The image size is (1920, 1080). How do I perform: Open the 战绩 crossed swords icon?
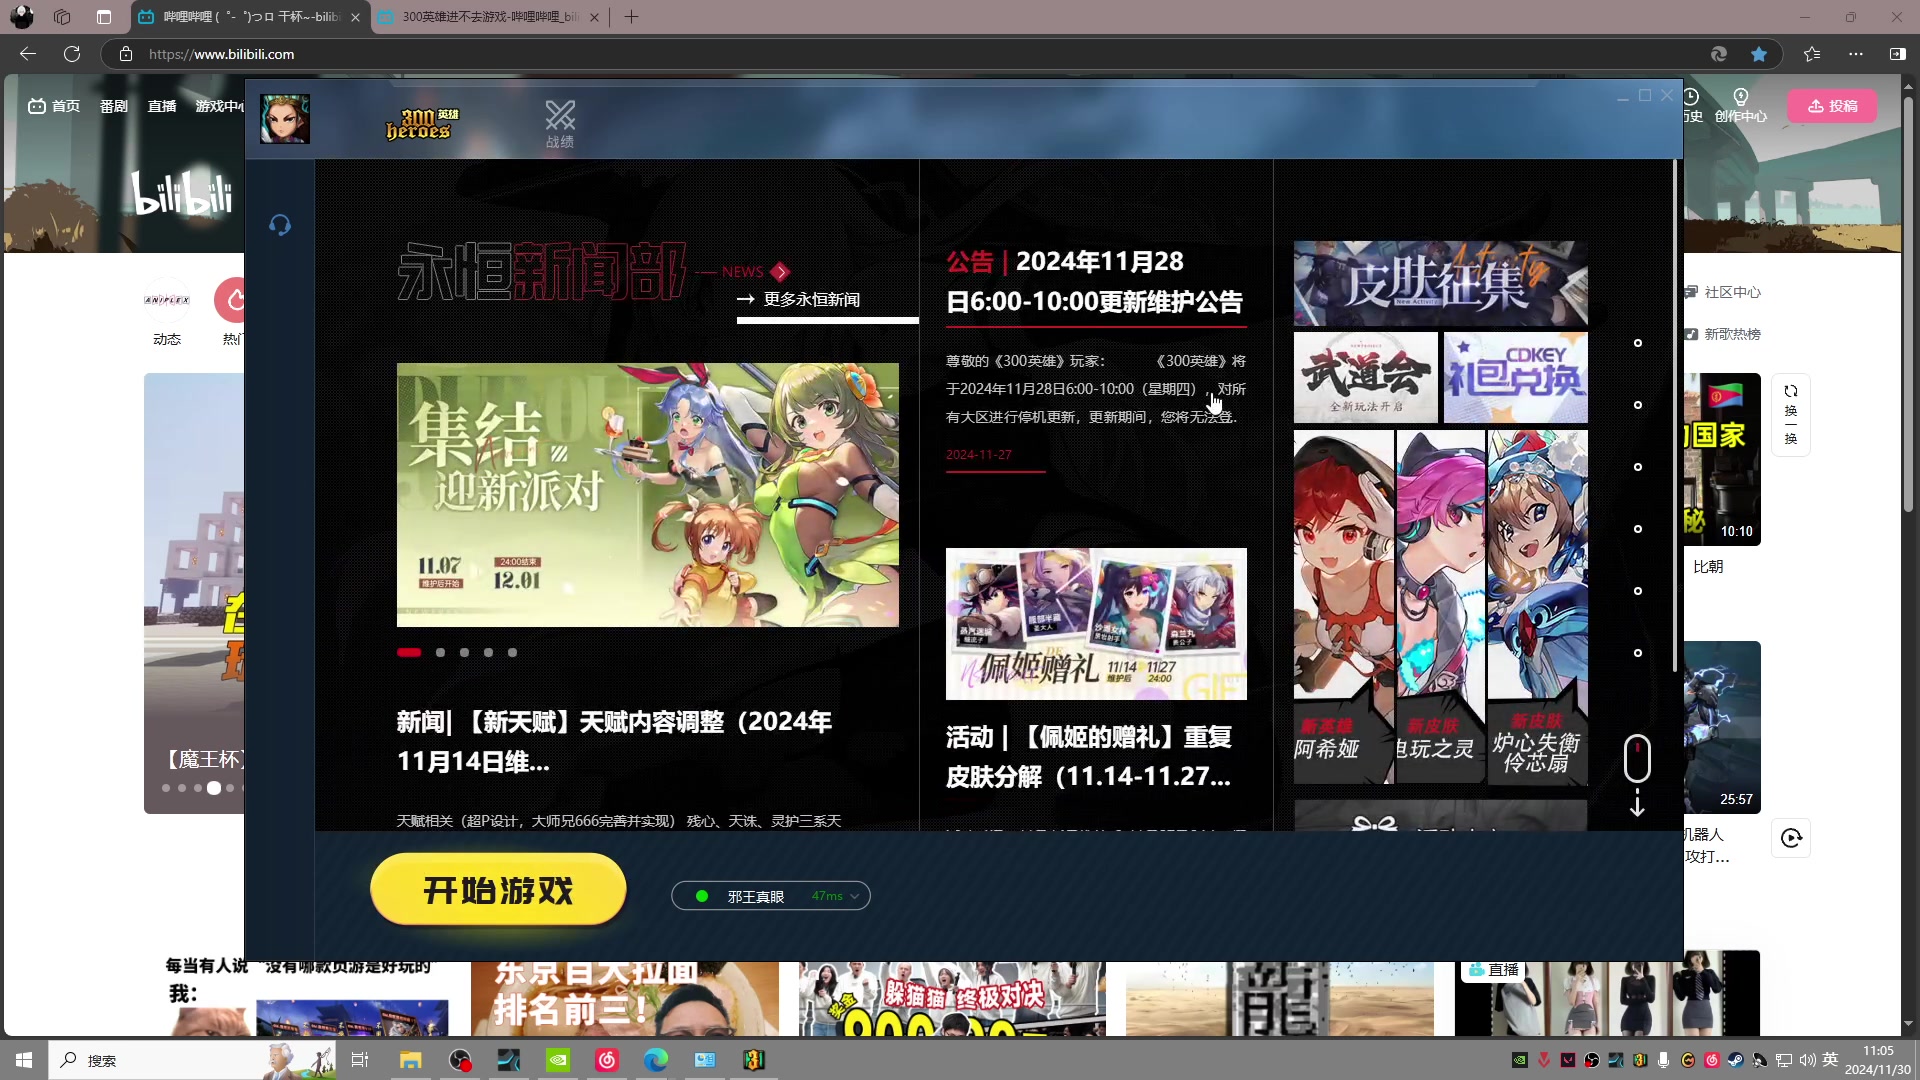[560, 124]
